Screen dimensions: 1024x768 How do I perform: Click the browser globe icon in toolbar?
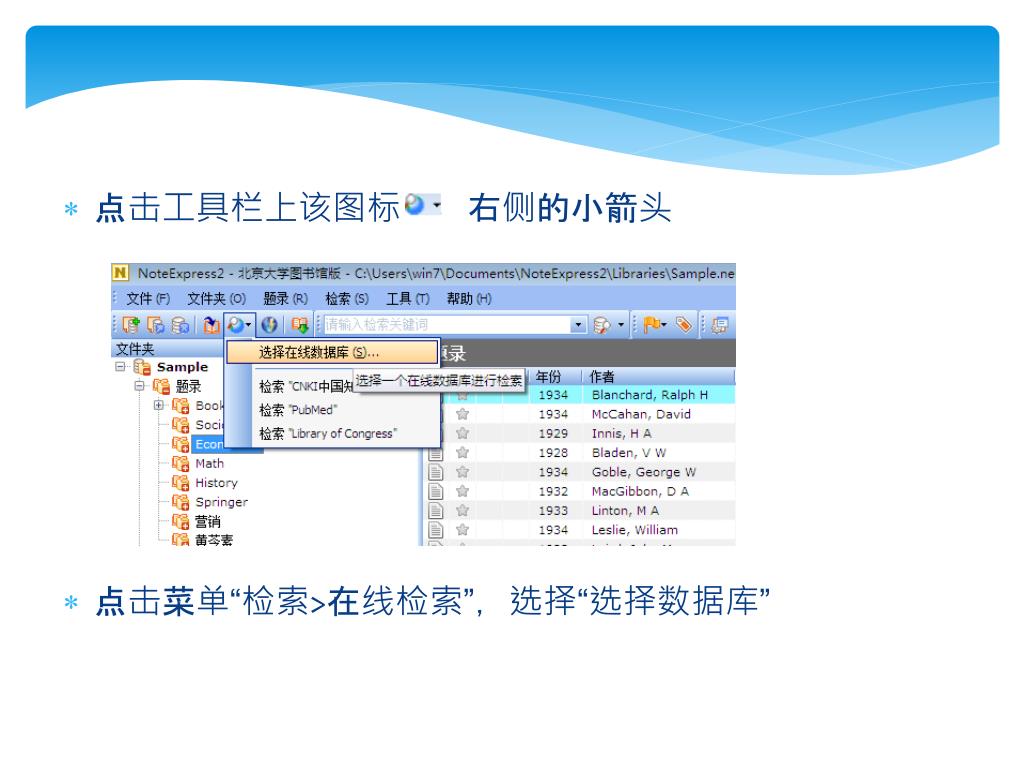[x=269, y=325]
